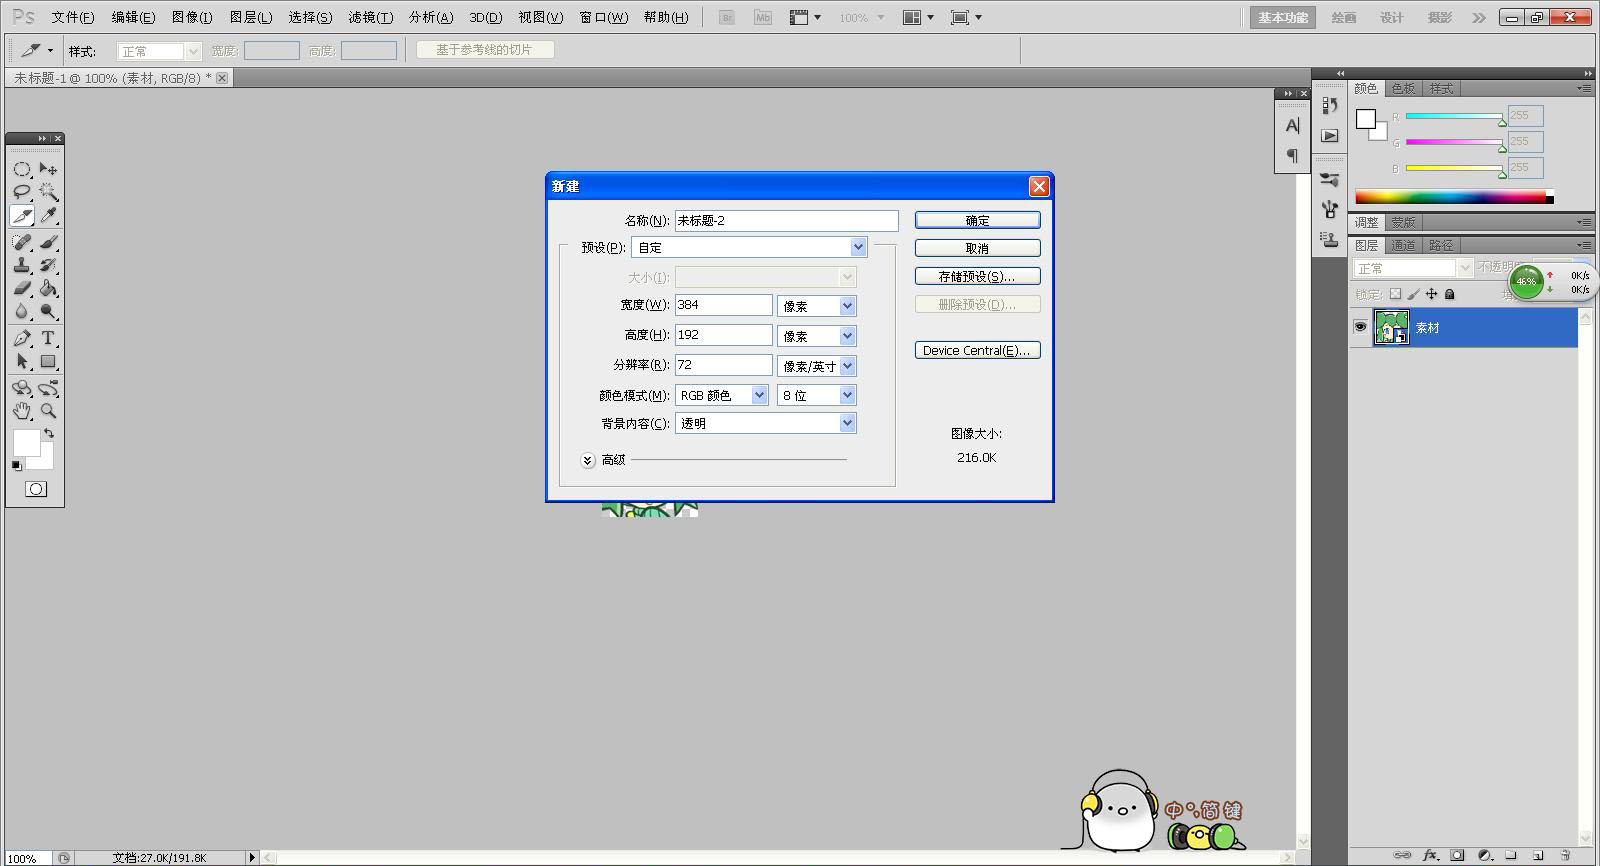Click the color spectrum ramp bar
The height and width of the screenshot is (866, 1600).
pos(1454,197)
